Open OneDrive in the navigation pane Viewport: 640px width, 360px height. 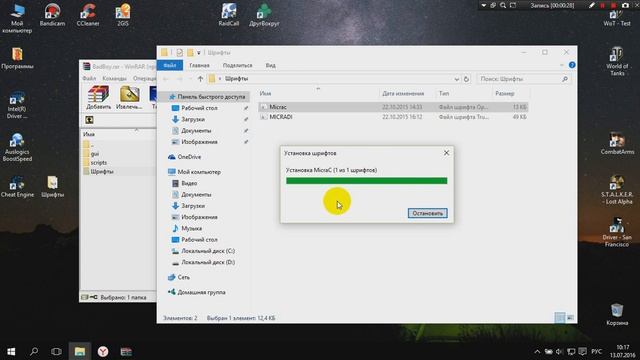coord(189,157)
